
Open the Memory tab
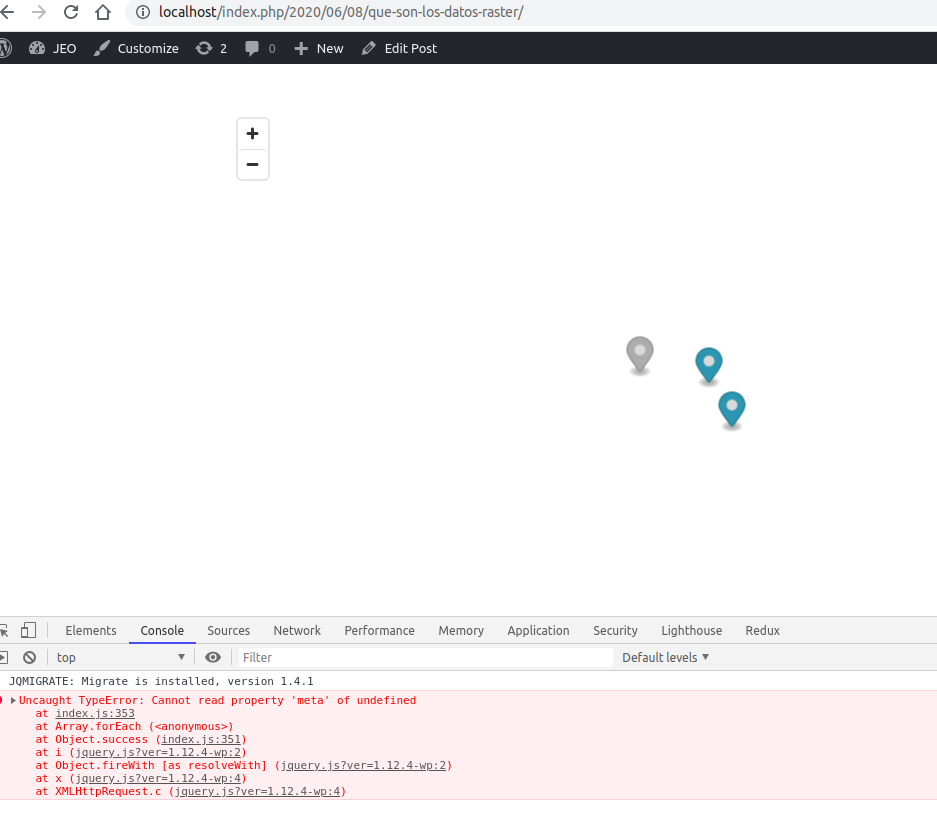461,631
